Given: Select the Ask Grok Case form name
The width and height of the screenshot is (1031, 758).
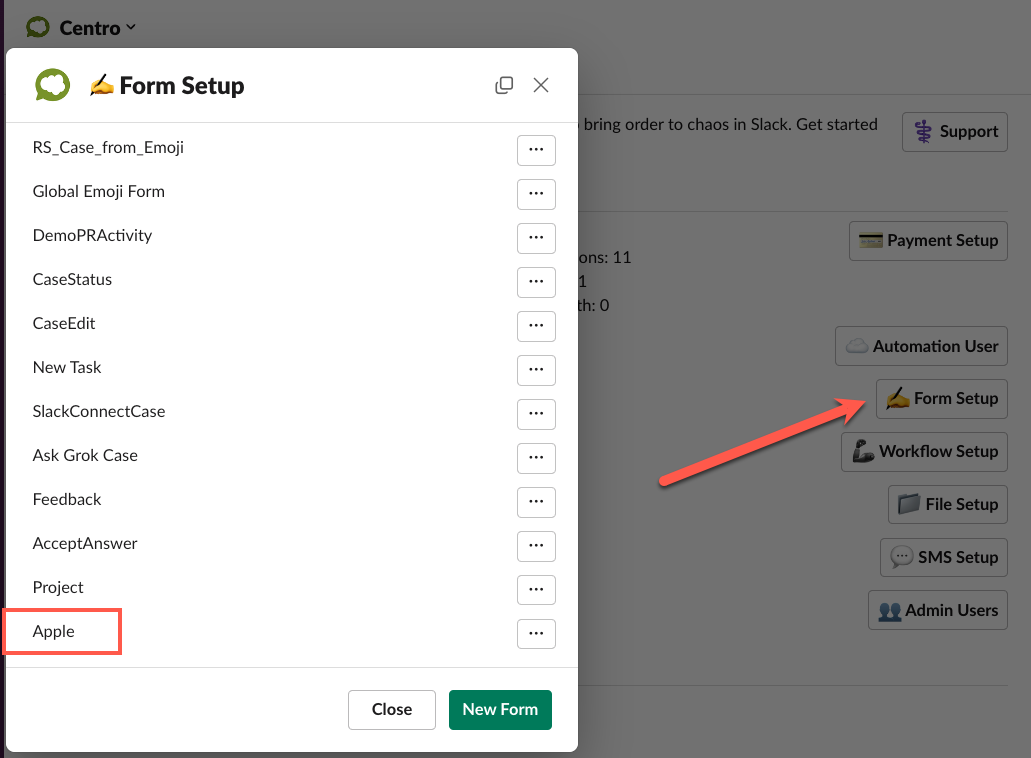Looking at the screenshot, I should (85, 456).
